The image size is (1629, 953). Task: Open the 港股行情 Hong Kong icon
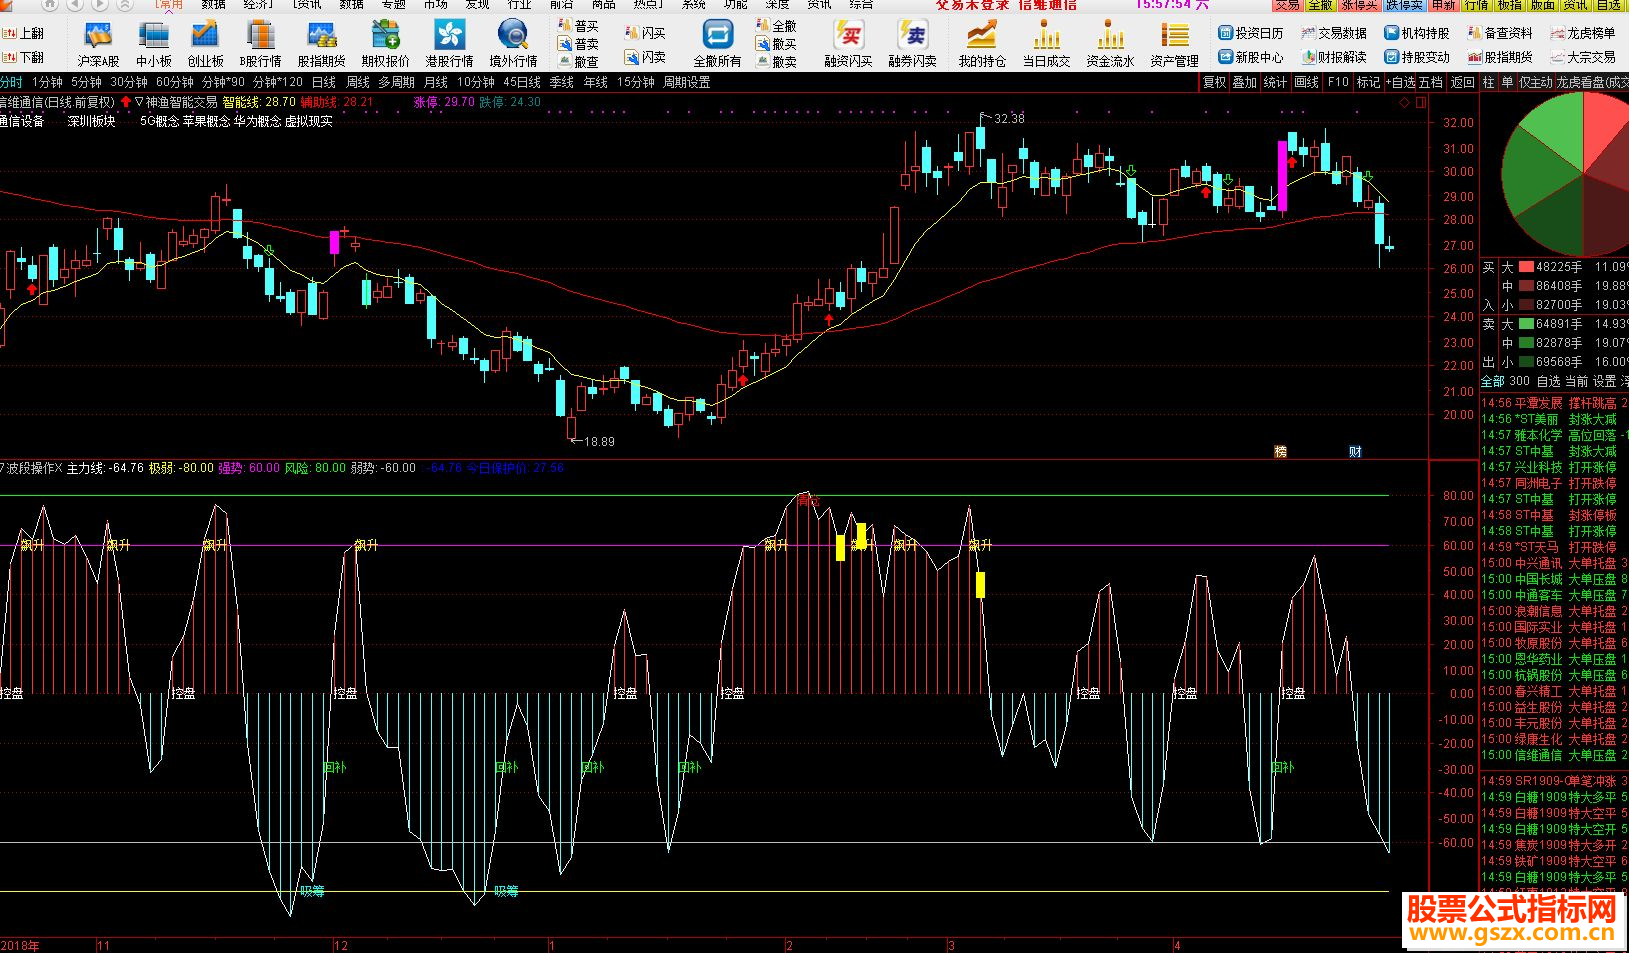(449, 45)
